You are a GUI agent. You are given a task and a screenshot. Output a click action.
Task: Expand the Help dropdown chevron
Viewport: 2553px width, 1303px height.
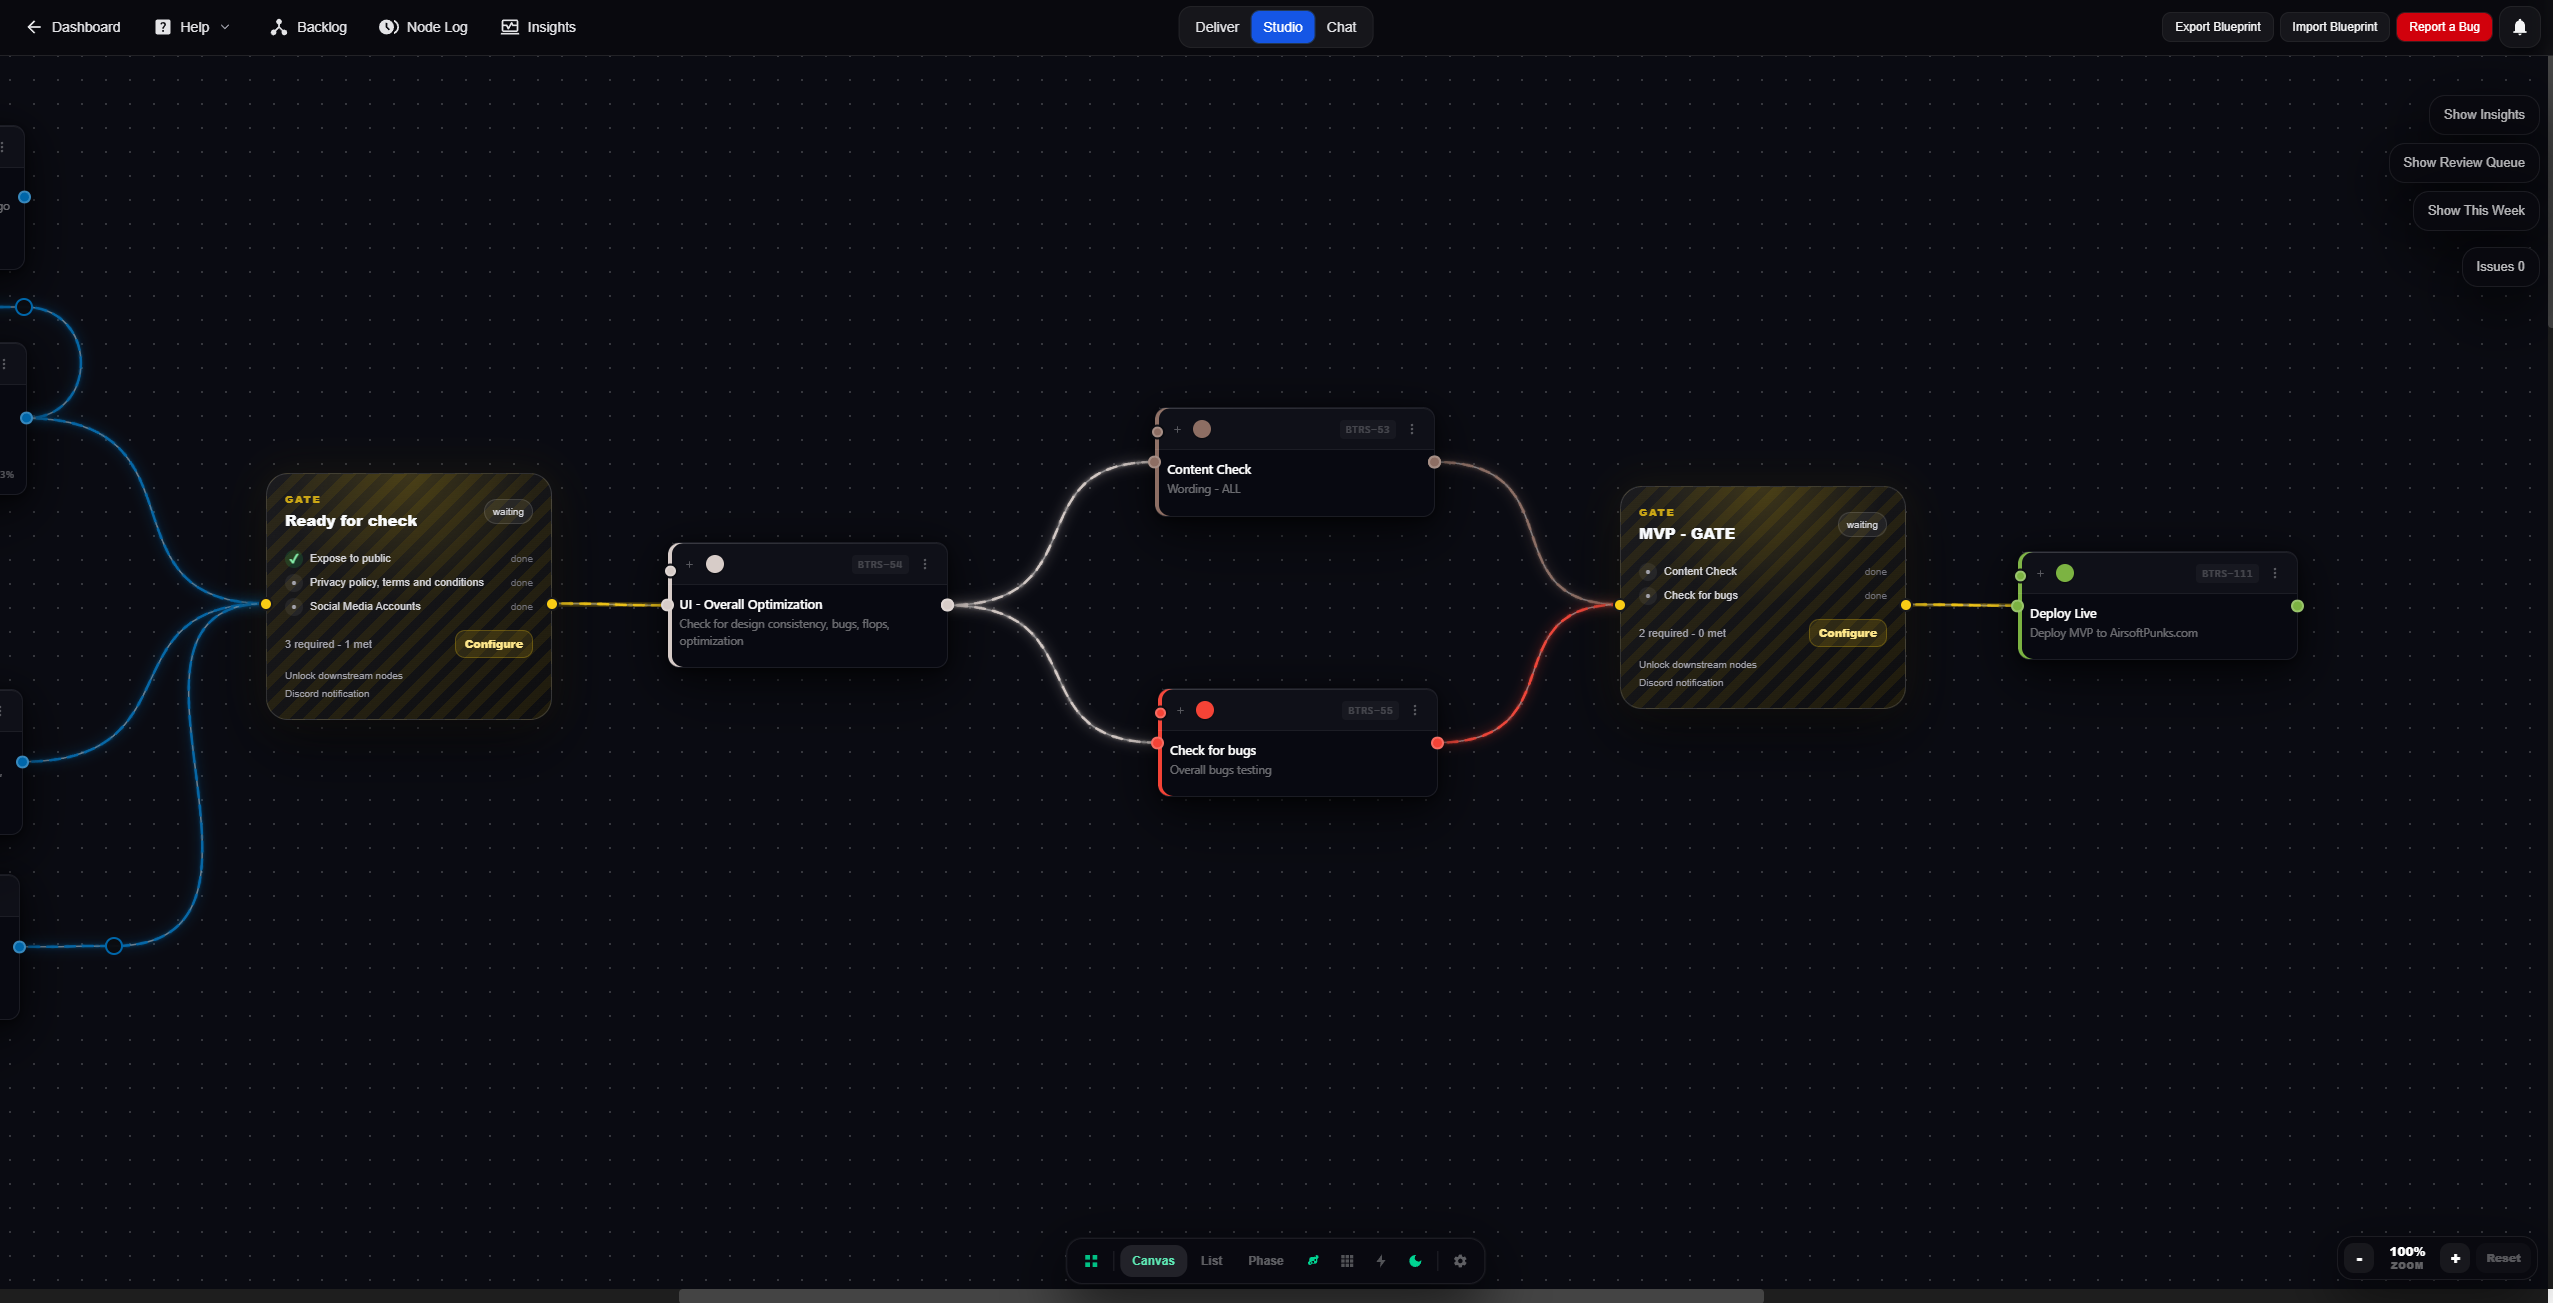[225, 27]
